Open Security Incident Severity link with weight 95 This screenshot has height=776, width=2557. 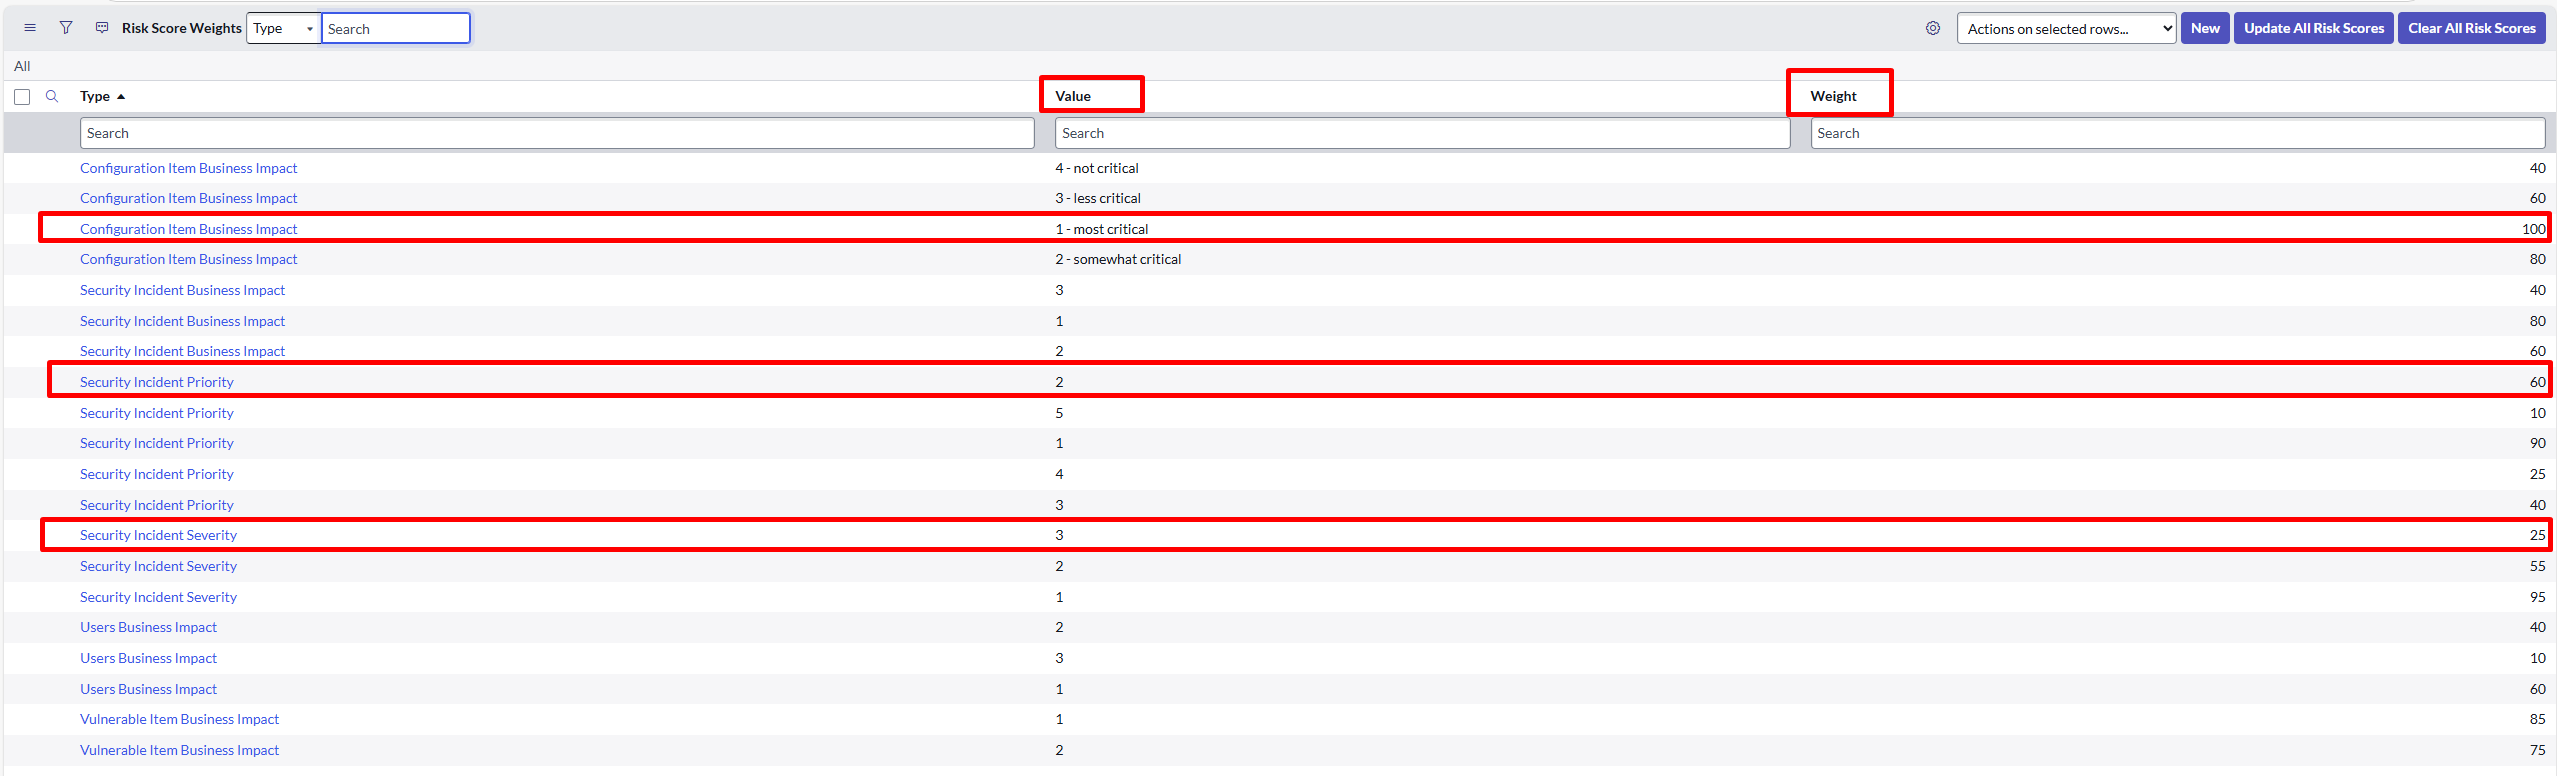(x=158, y=597)
